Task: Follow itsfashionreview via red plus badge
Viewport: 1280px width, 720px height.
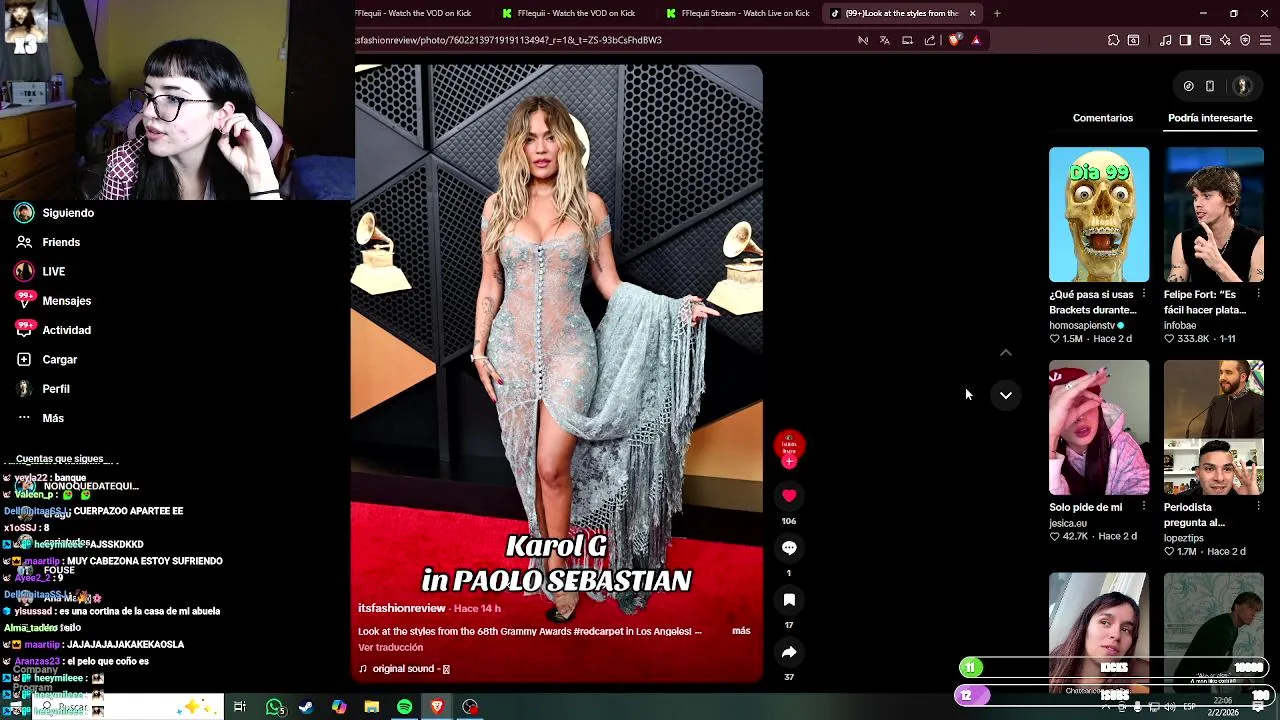Action: 789,462
